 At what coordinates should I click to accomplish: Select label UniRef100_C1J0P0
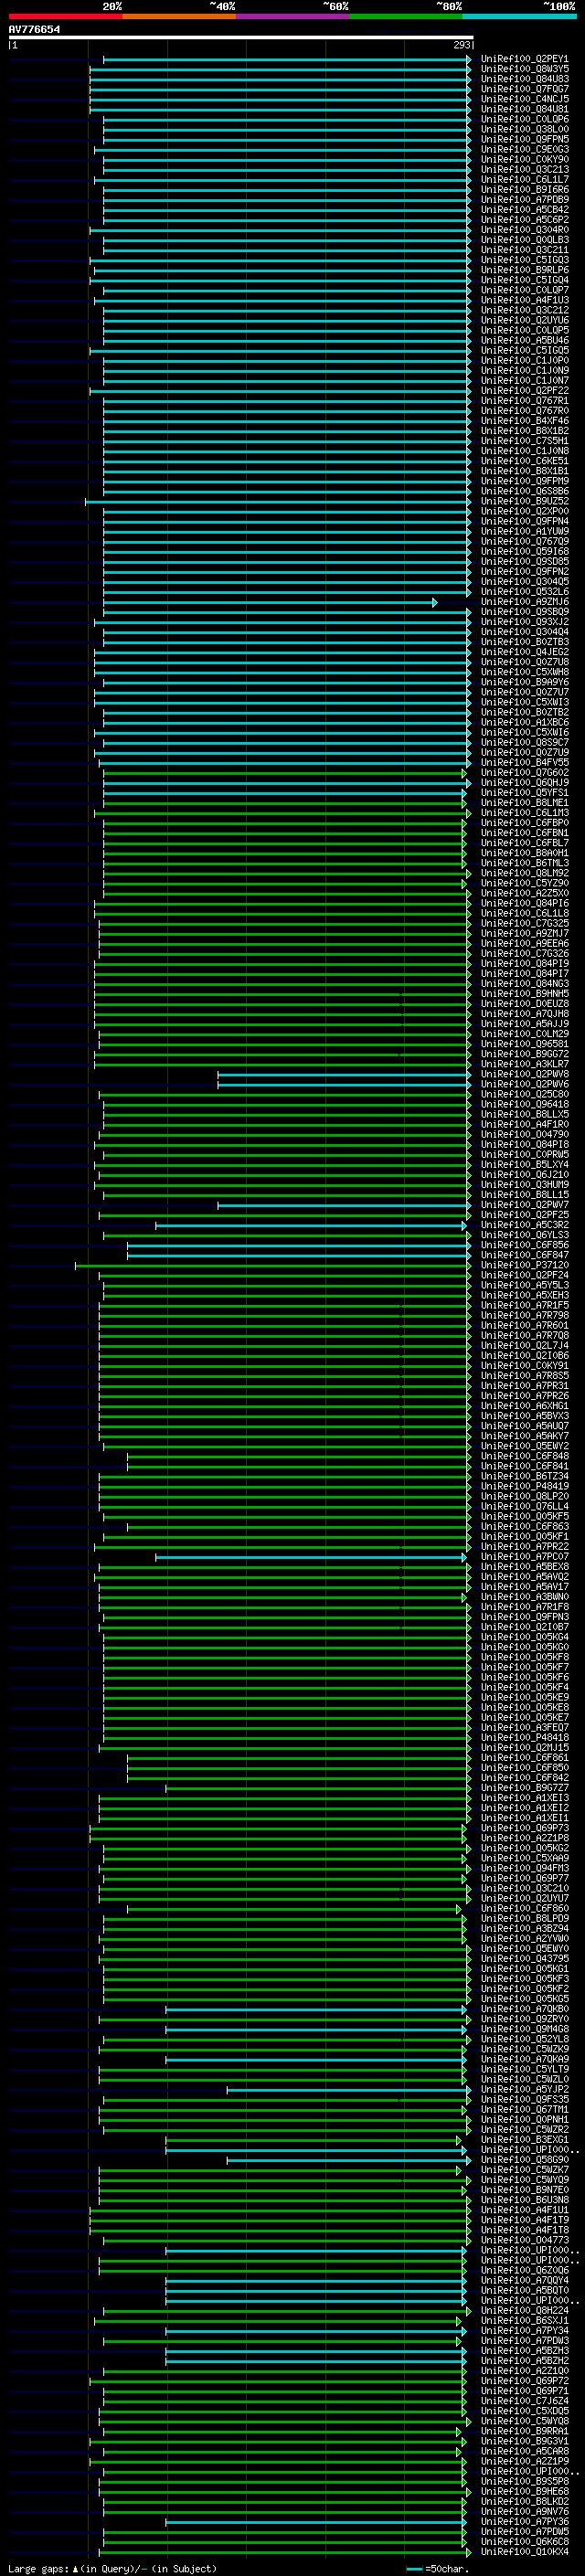524,361
